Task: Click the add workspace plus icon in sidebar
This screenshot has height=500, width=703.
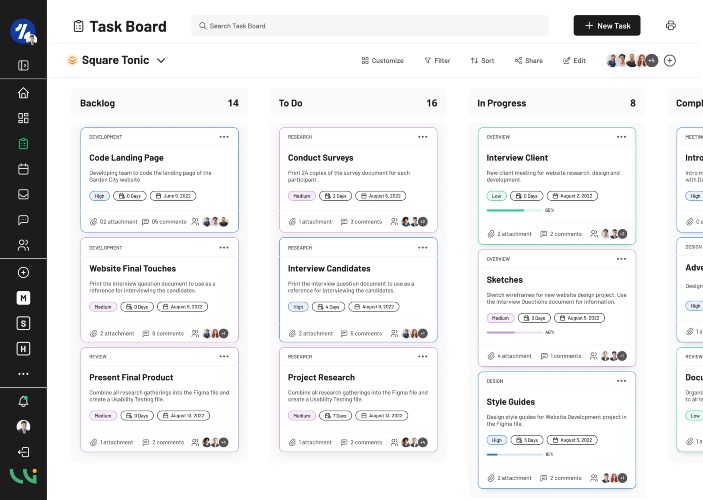Action: pos(23,273)
